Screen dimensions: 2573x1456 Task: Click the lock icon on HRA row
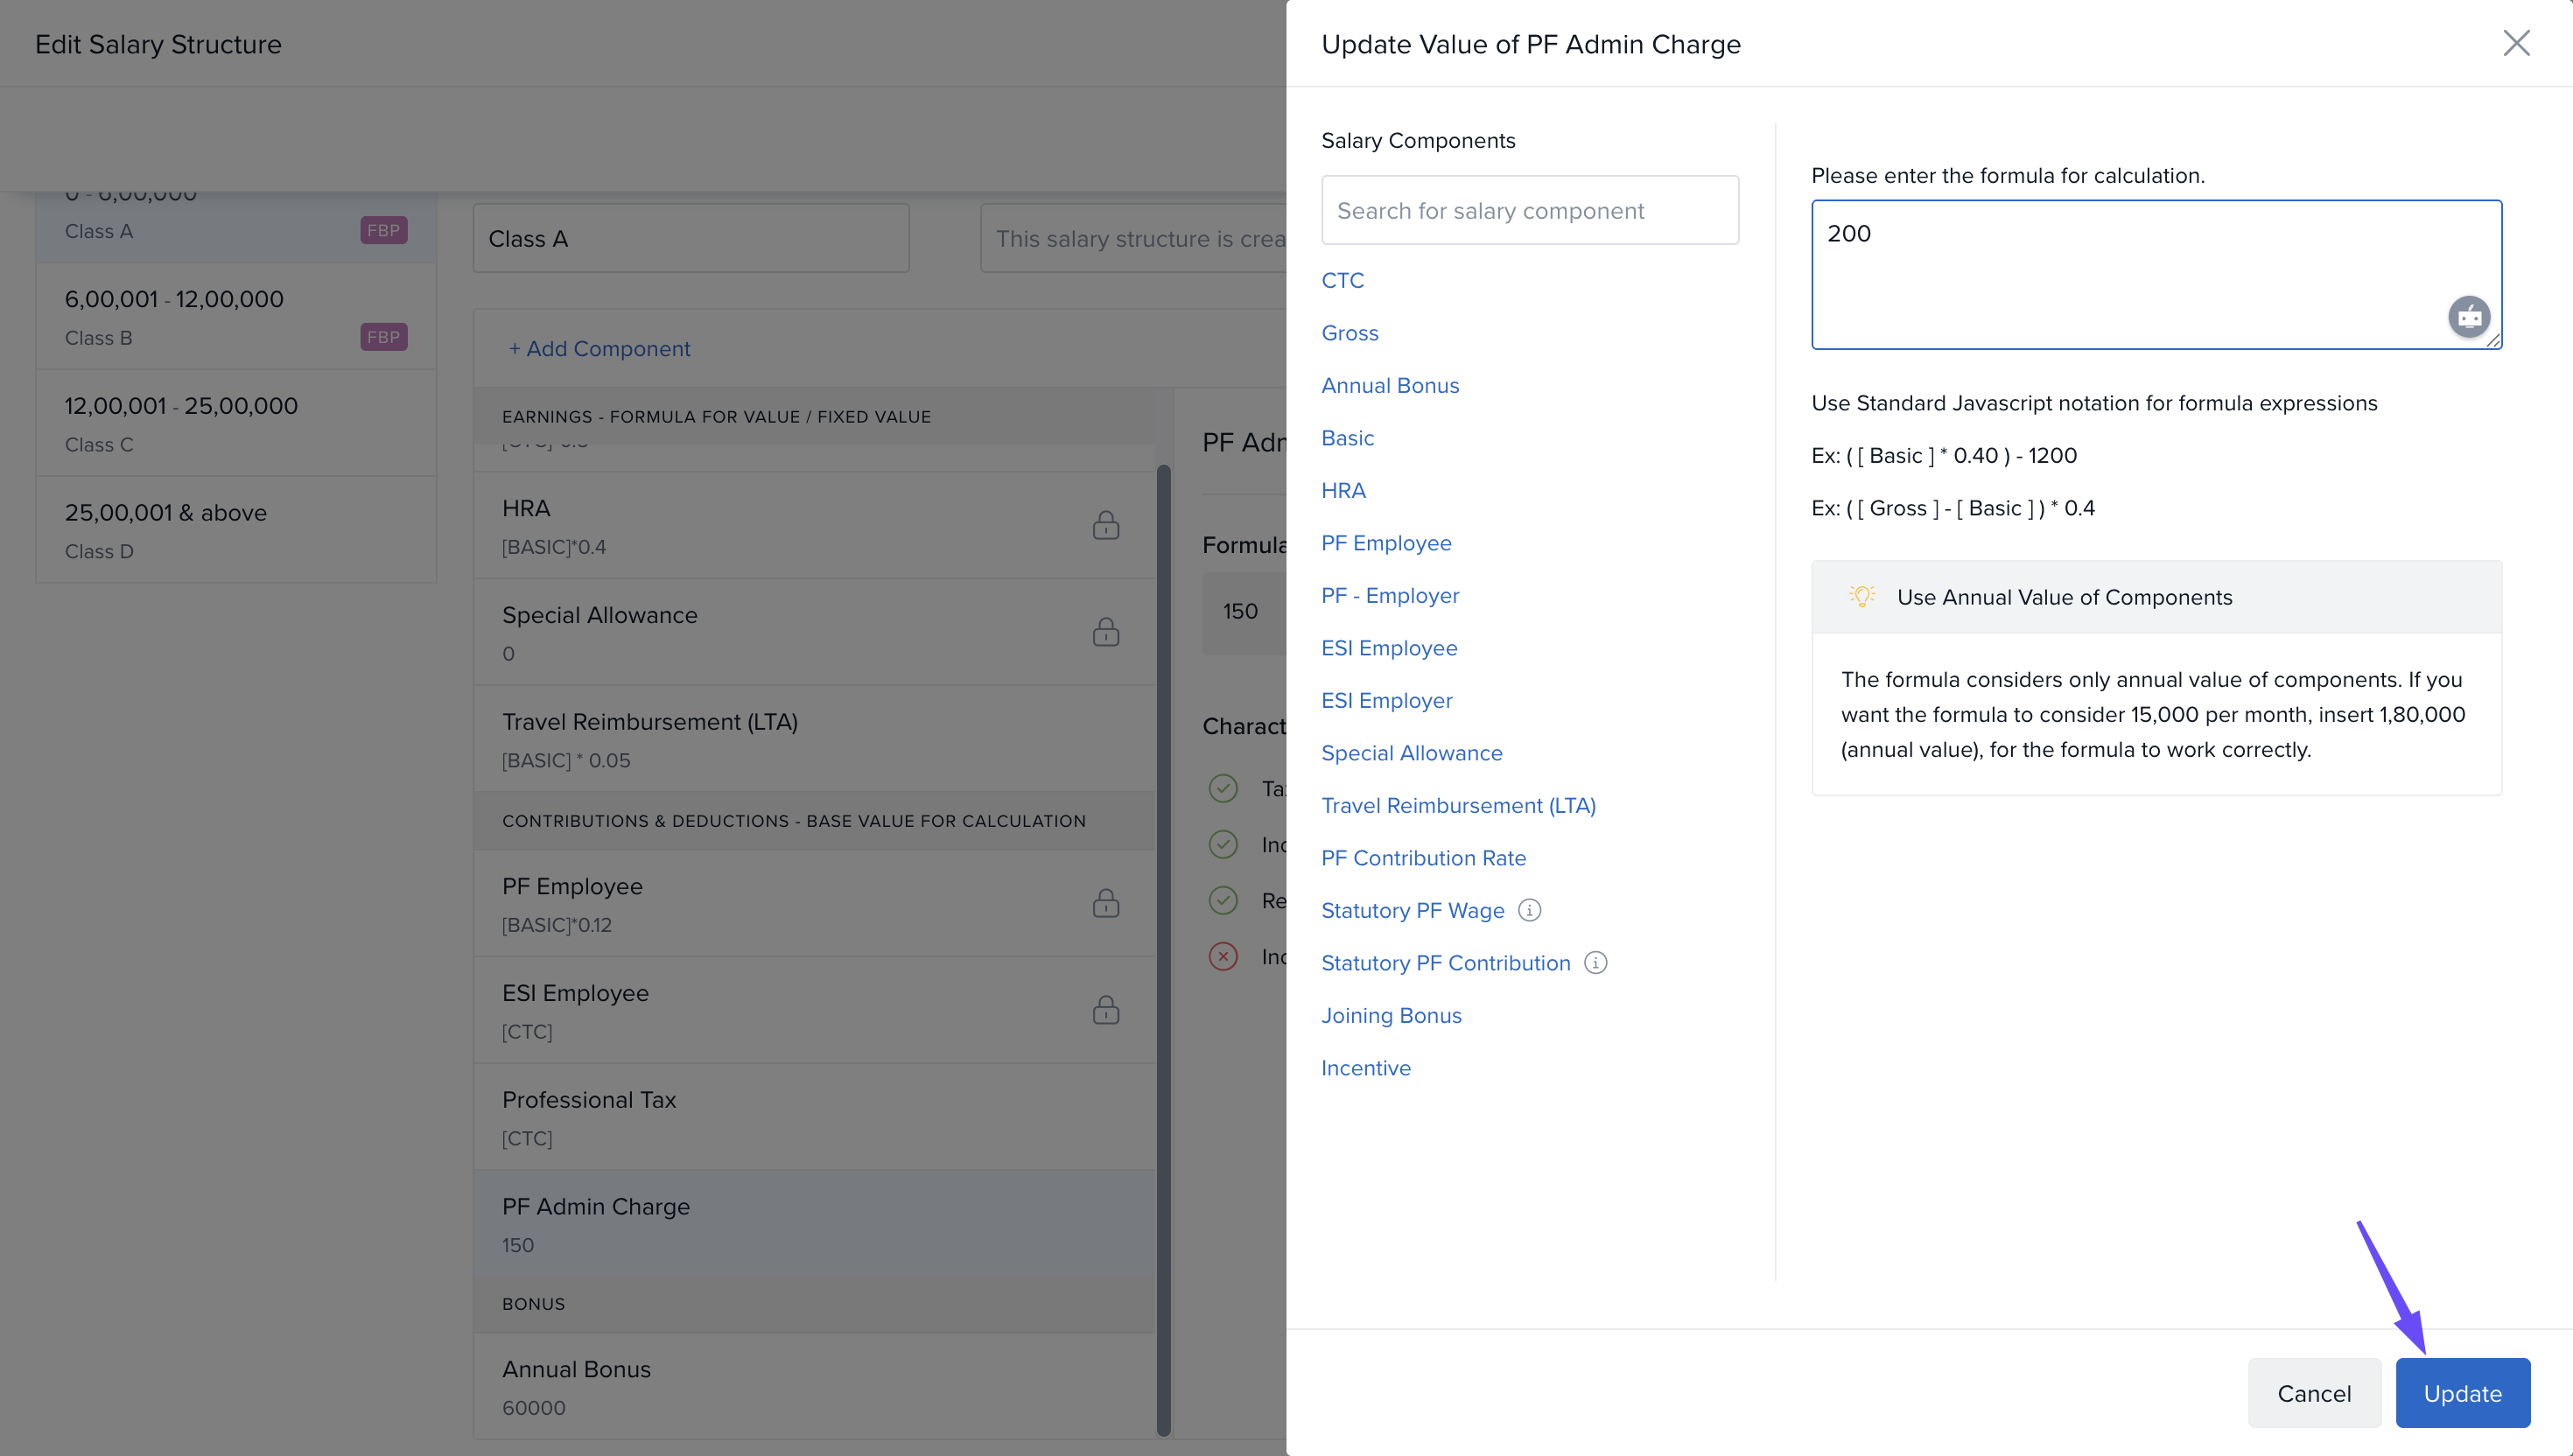[1105, 526]
